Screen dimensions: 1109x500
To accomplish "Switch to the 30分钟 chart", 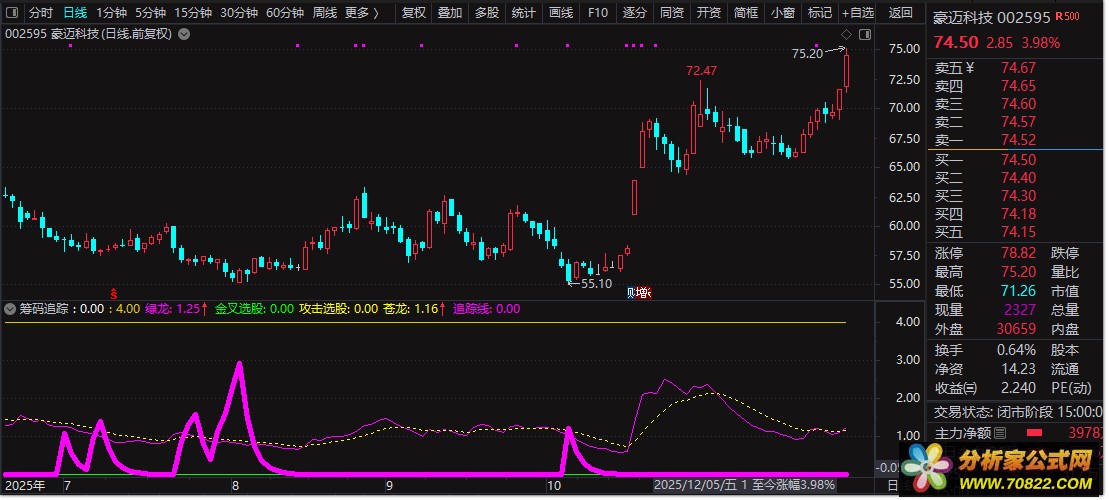I will pyautogui.click(x=239, y=13).
